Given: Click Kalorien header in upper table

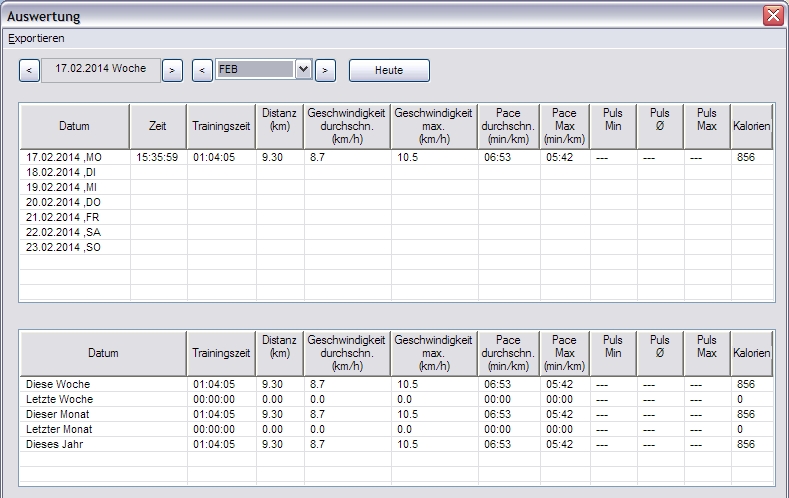Looking at the screenshot, I should pos(752,127).
